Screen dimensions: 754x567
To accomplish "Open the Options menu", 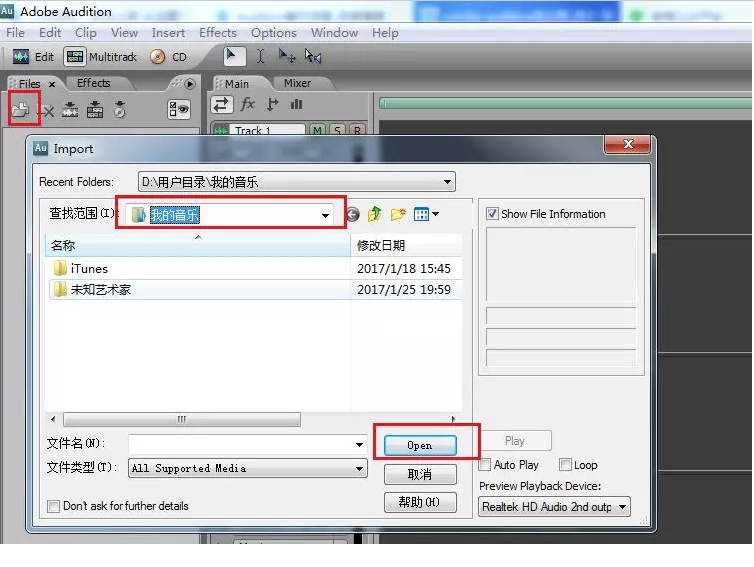I will (274, 33).
